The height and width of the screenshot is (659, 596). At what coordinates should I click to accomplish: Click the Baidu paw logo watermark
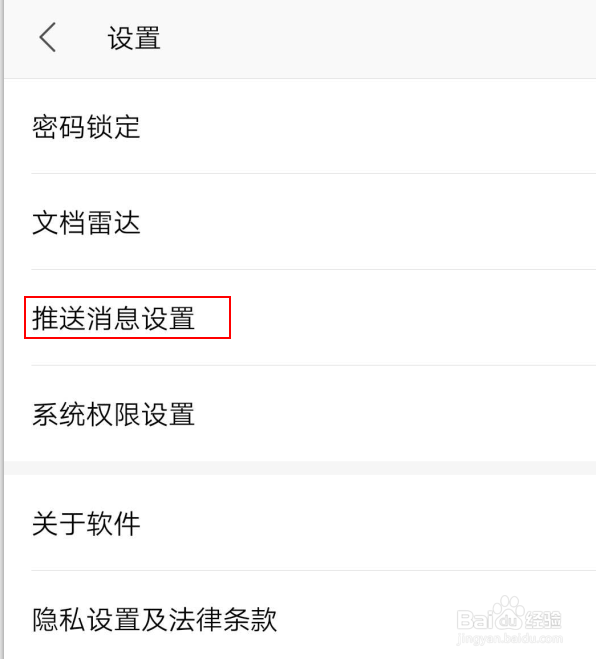click(510, 613)
